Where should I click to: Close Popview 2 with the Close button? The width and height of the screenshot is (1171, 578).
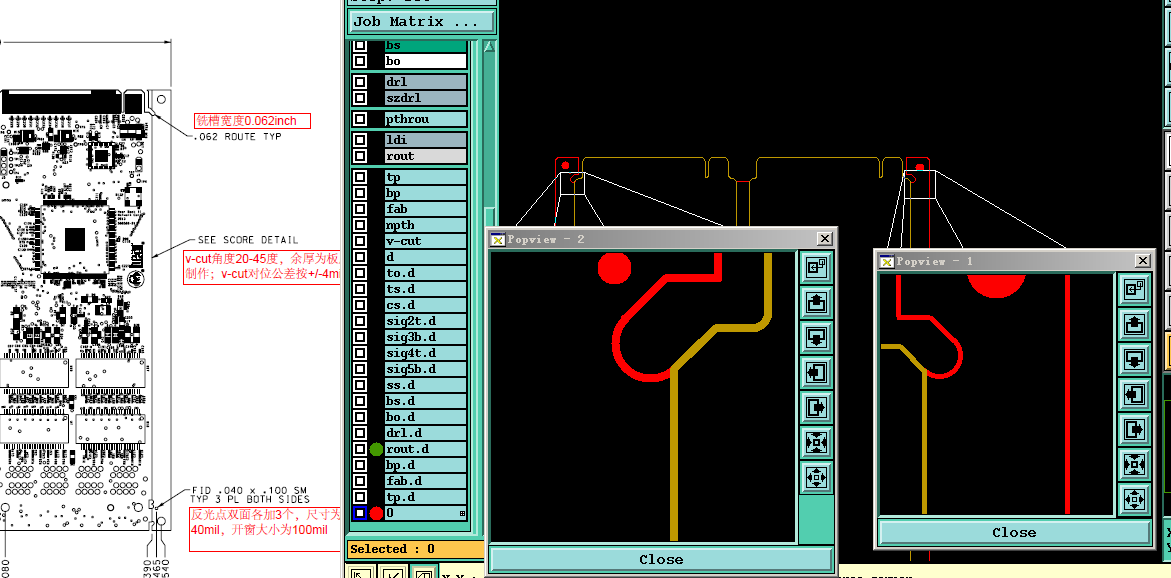click(661, 559)
